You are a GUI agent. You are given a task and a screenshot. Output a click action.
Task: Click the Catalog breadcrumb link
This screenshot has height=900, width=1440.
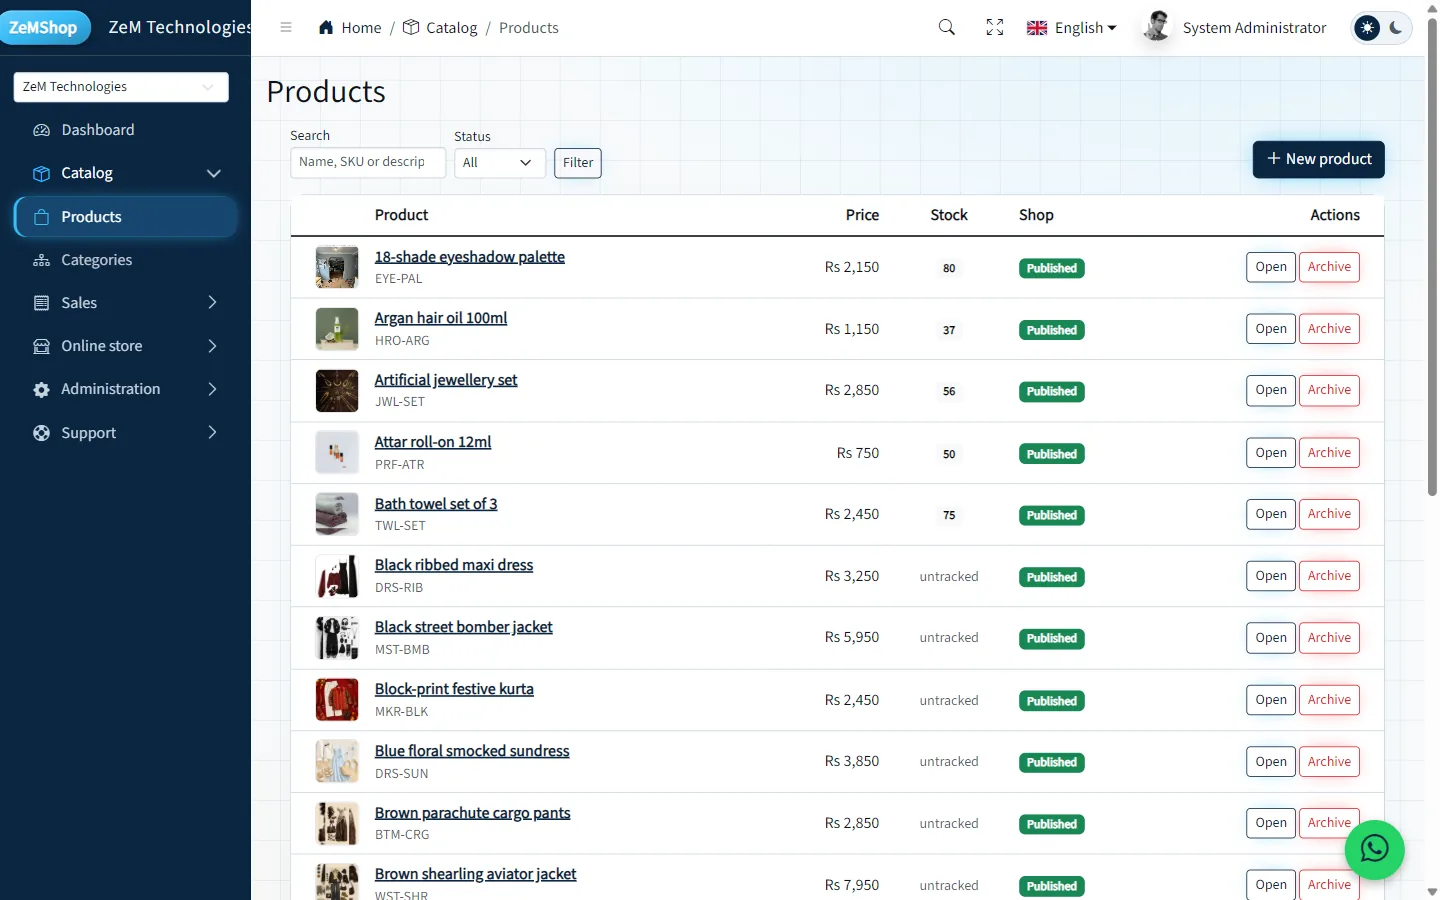click(x=451, y=28)
